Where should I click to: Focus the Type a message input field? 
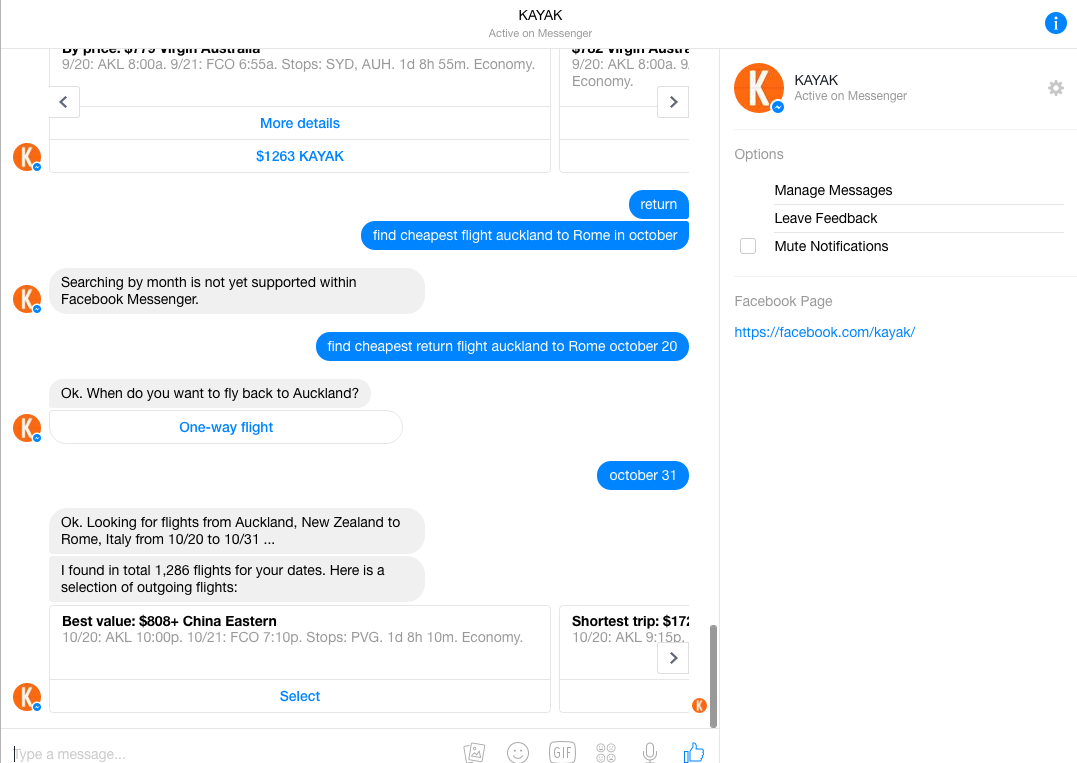coord(234,753)
